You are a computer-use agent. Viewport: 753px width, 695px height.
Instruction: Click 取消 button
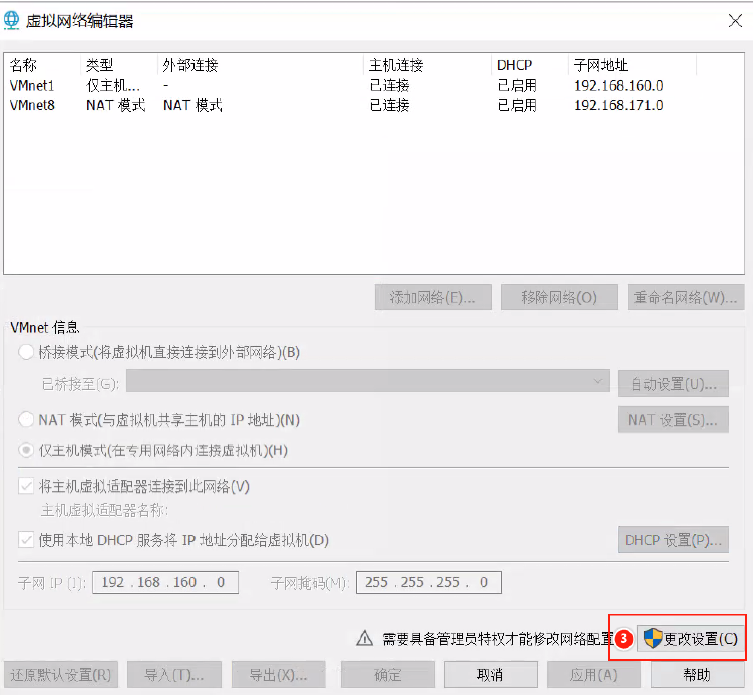click(490, 675)
